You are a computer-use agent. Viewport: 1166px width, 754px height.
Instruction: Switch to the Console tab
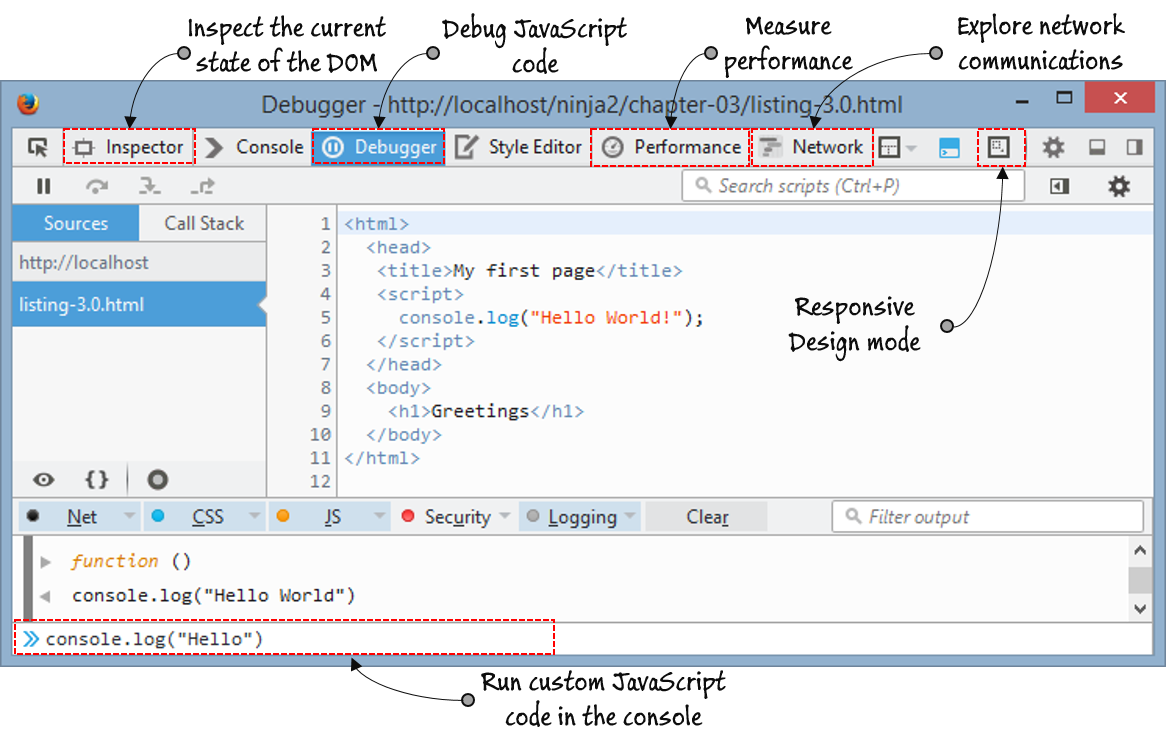pyautogui.click(x=254, y=147)
